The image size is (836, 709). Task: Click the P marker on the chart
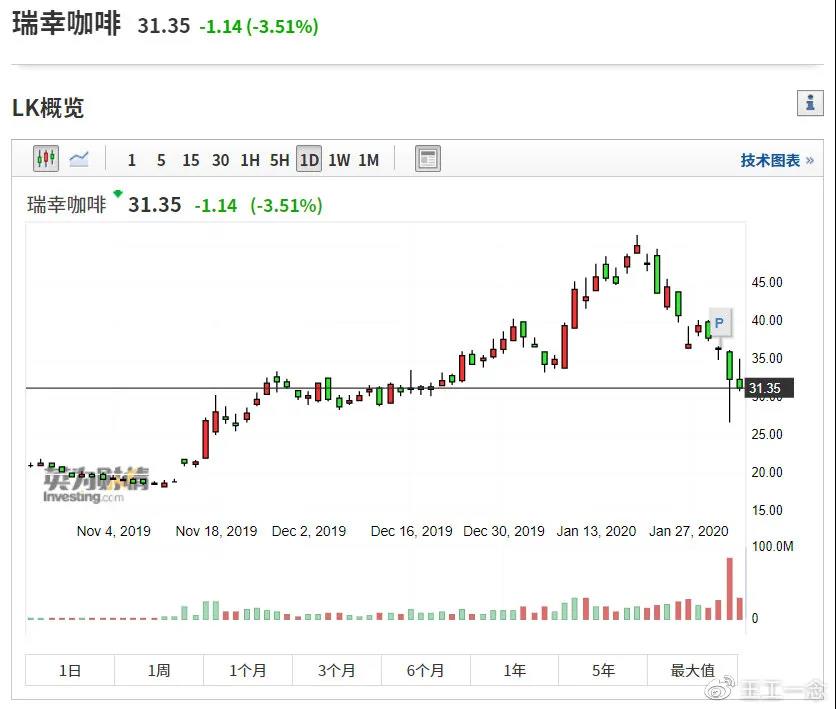pyautogui.click(x=719, y=323)
